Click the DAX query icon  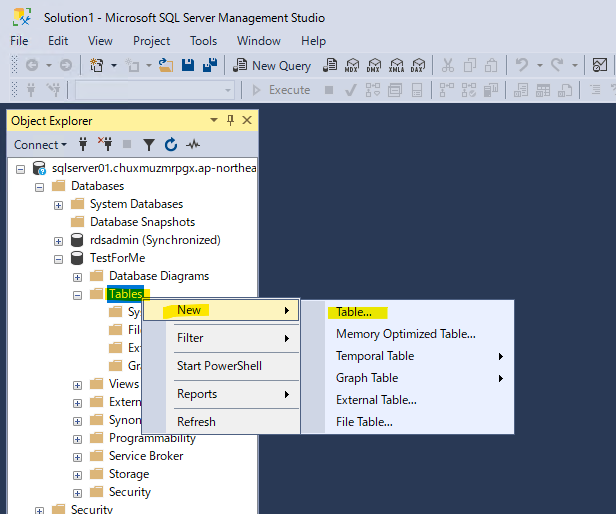(x=418, y=66)
